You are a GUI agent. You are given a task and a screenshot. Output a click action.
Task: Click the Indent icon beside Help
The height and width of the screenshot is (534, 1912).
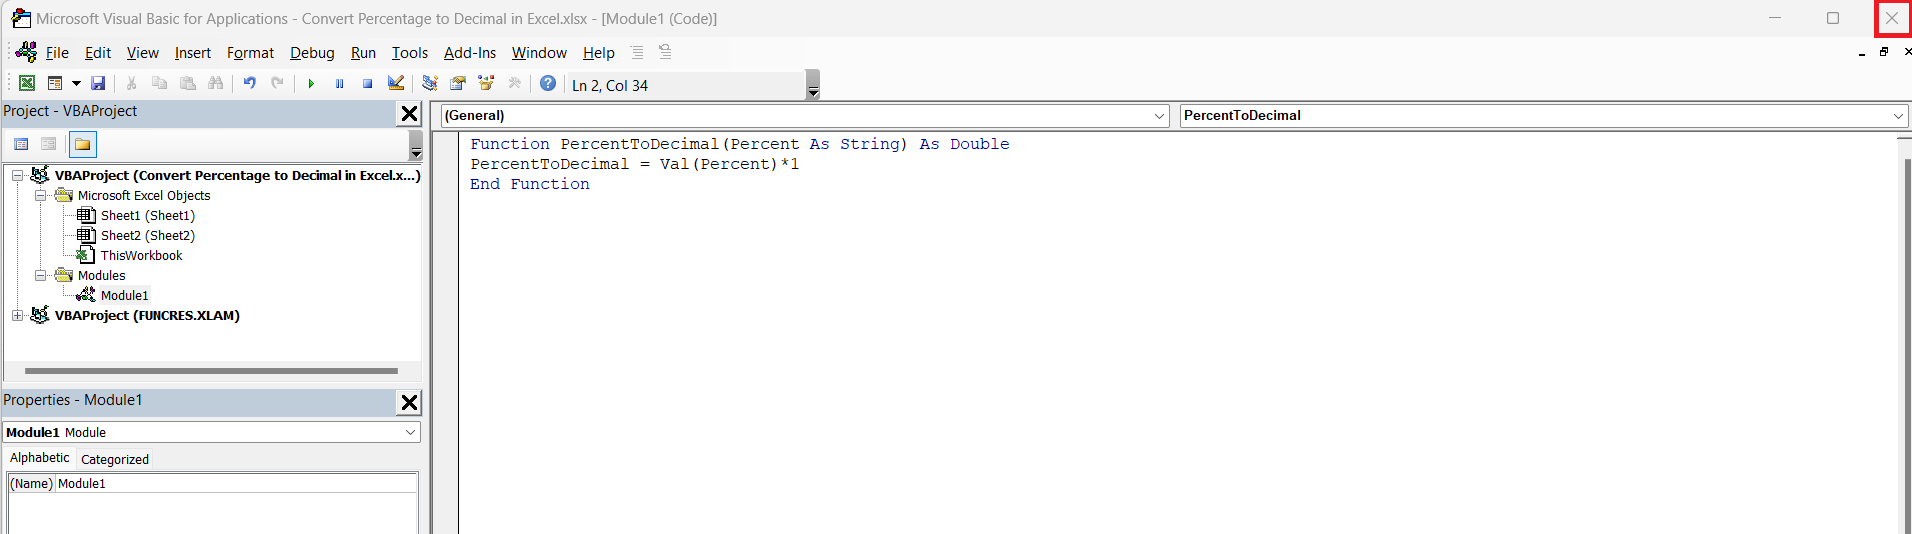pyautogui.click(x=637, y=52)
